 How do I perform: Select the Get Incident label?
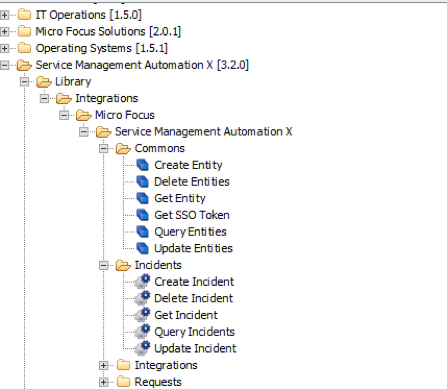point(186,315)
